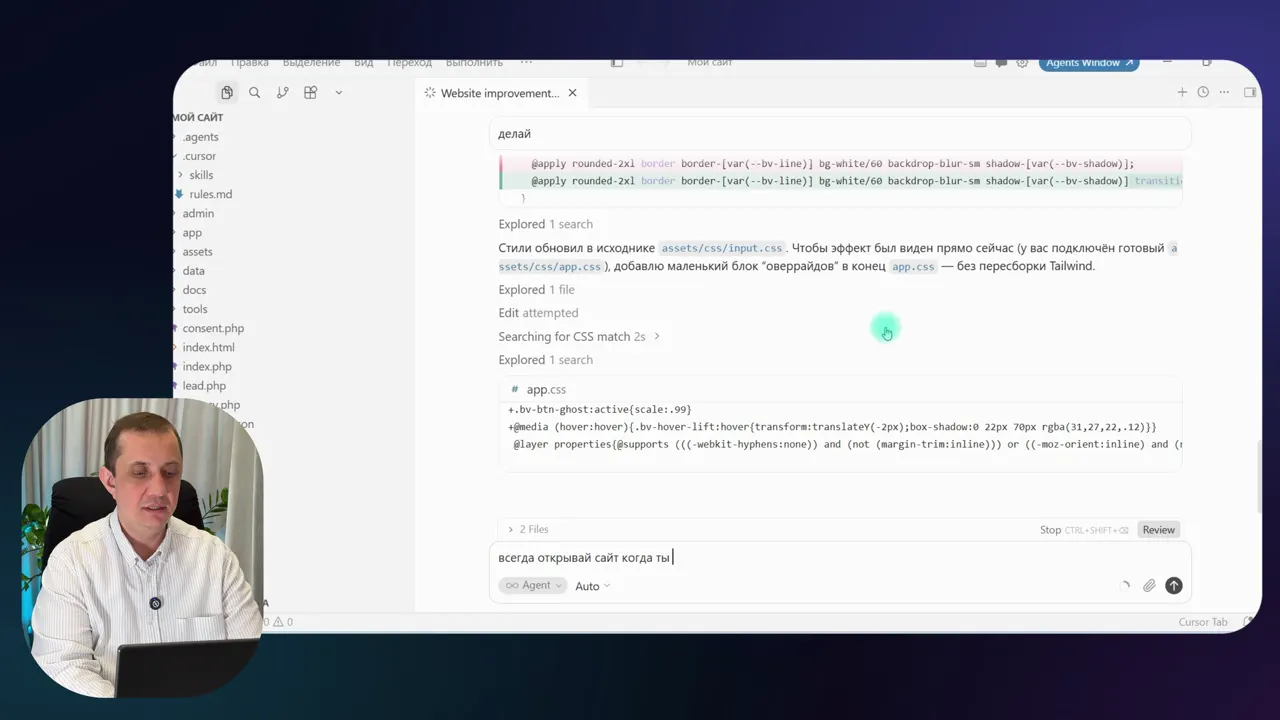Toggle the side panel layout icon

point(1249,92)
